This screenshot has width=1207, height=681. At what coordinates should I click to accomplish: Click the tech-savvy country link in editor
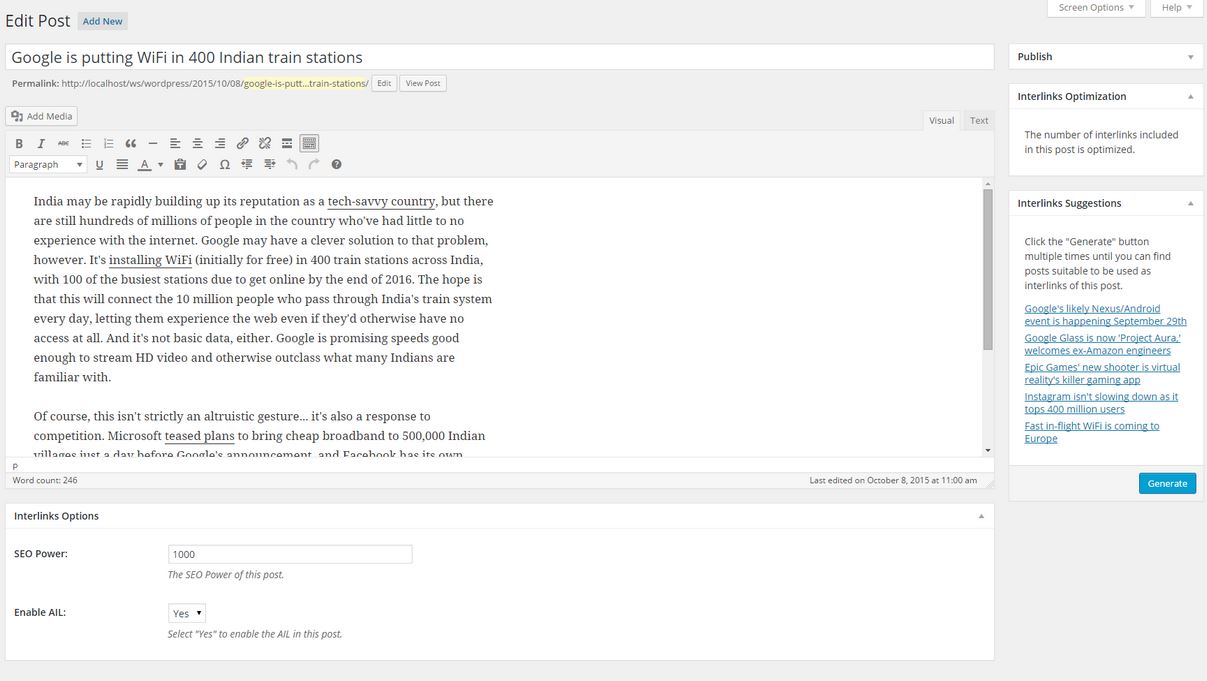click(381, 201)
